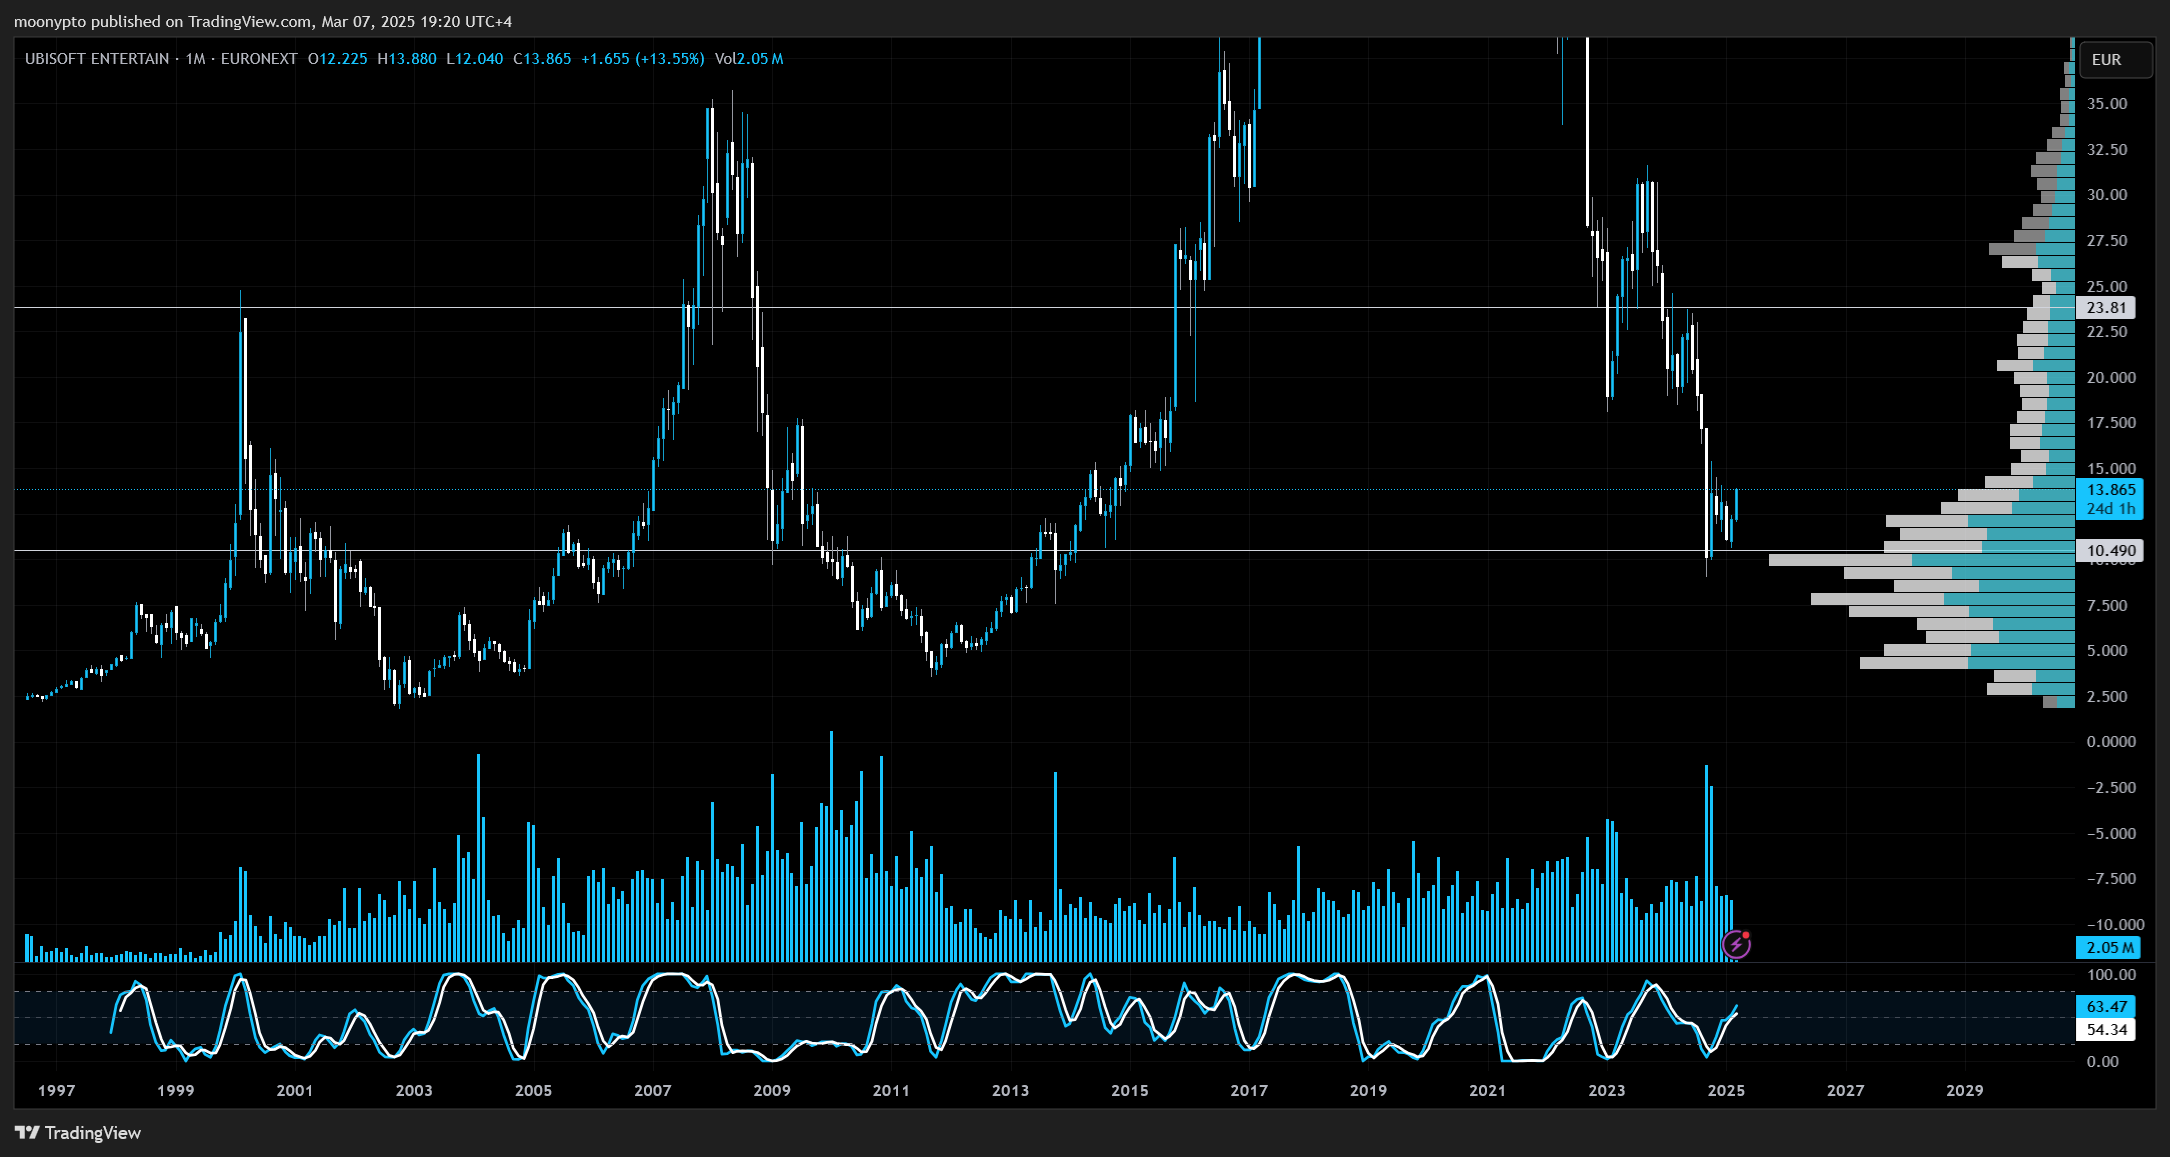
Task: Click the 2005 time axis label
Action: [533, 1091]
